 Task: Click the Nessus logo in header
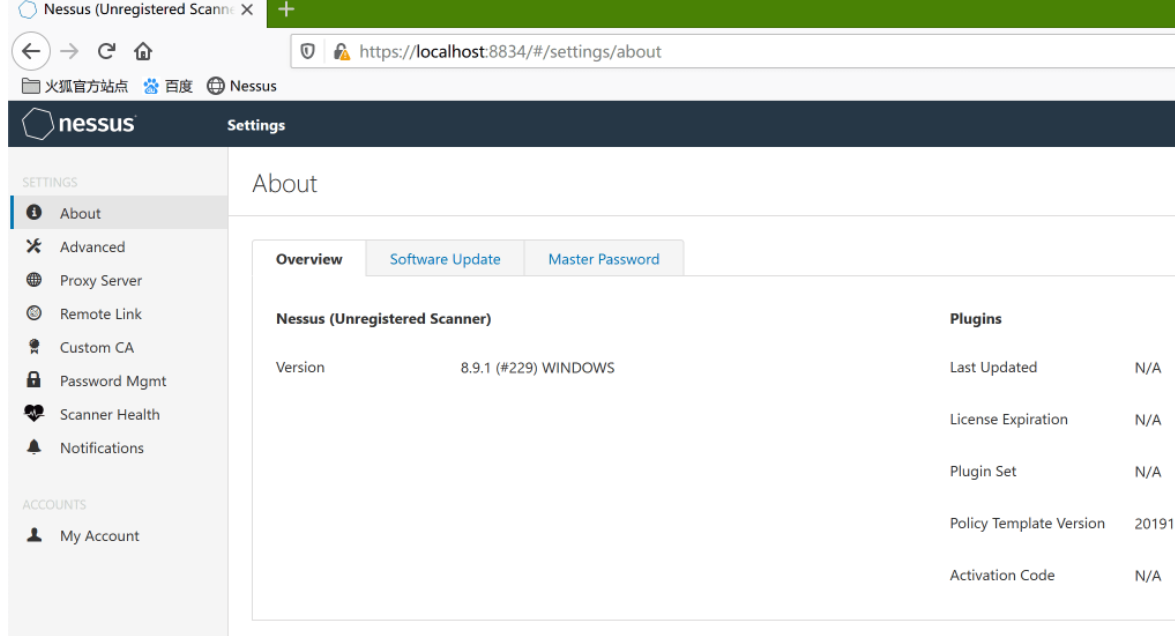pos(79,125)
